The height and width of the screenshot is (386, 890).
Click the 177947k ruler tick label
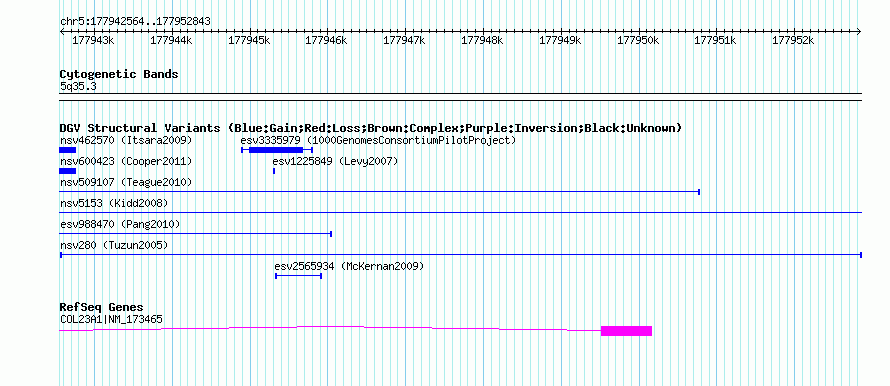(405, 40)
